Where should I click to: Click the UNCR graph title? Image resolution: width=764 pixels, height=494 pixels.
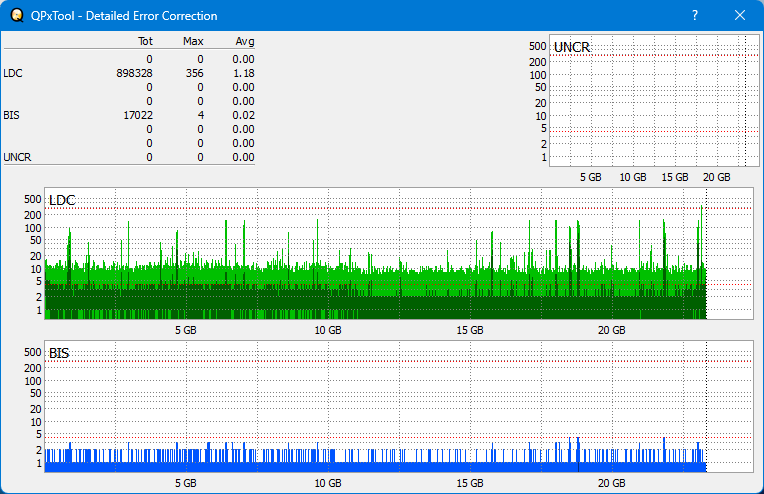[x=572, y=47]
